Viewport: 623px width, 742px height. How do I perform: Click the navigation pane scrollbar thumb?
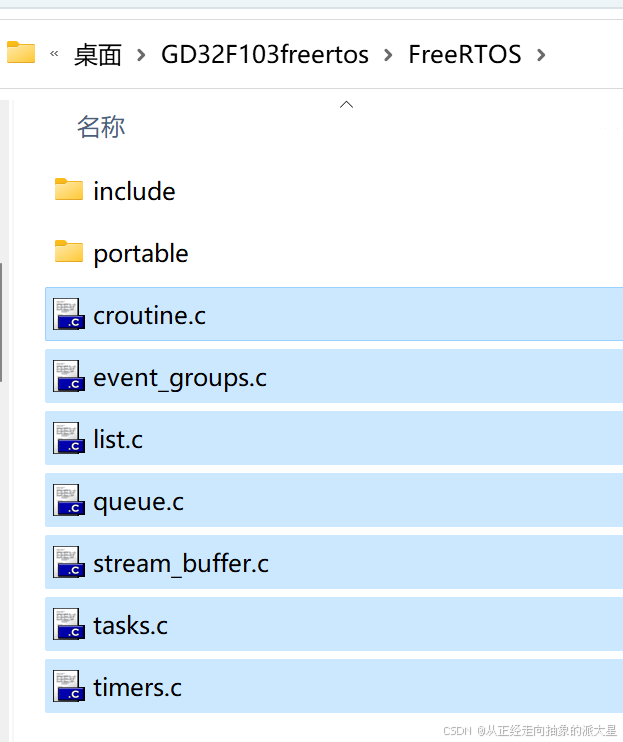pyautogui.click(x=1, y=322)
